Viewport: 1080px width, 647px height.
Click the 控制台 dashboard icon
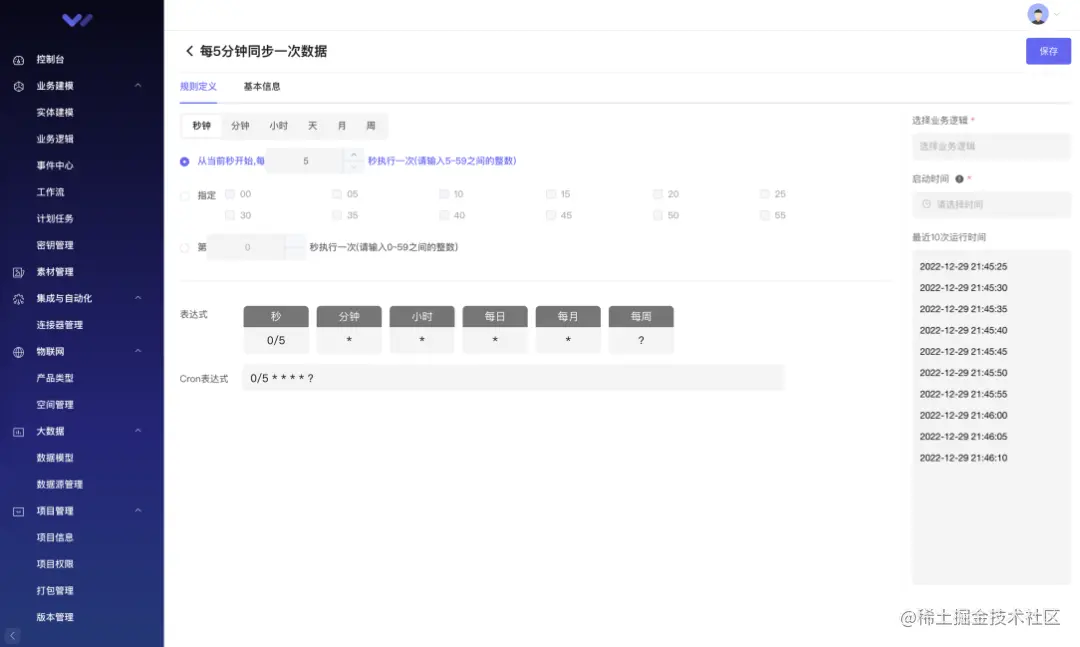pos(19,60)
